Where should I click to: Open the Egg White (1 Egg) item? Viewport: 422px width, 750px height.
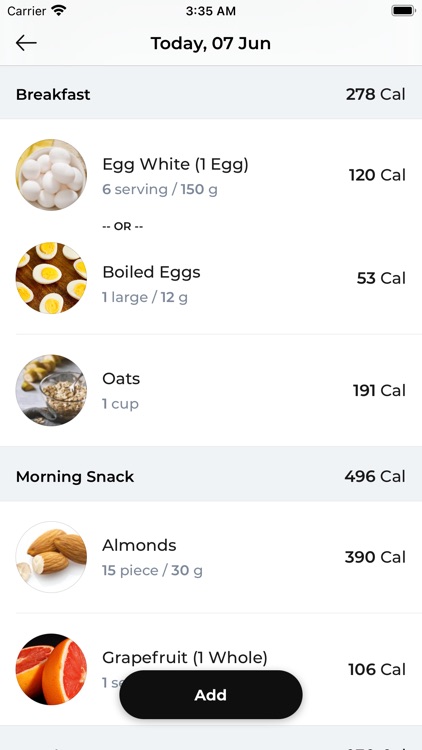coord(175,164)
